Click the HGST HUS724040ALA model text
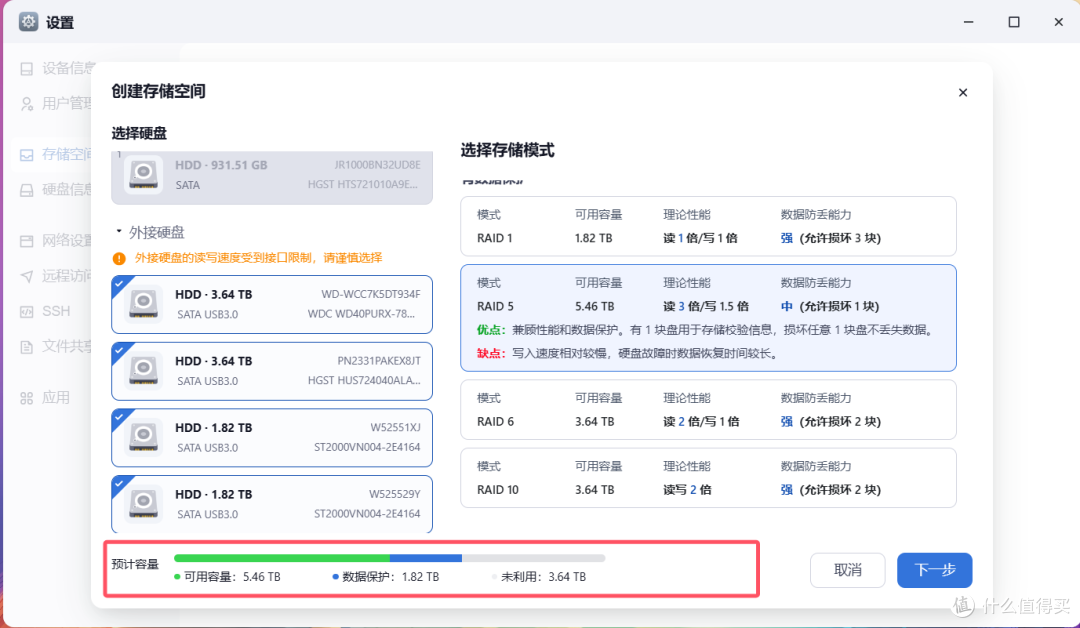1080x628 pixels. (364, 381)
